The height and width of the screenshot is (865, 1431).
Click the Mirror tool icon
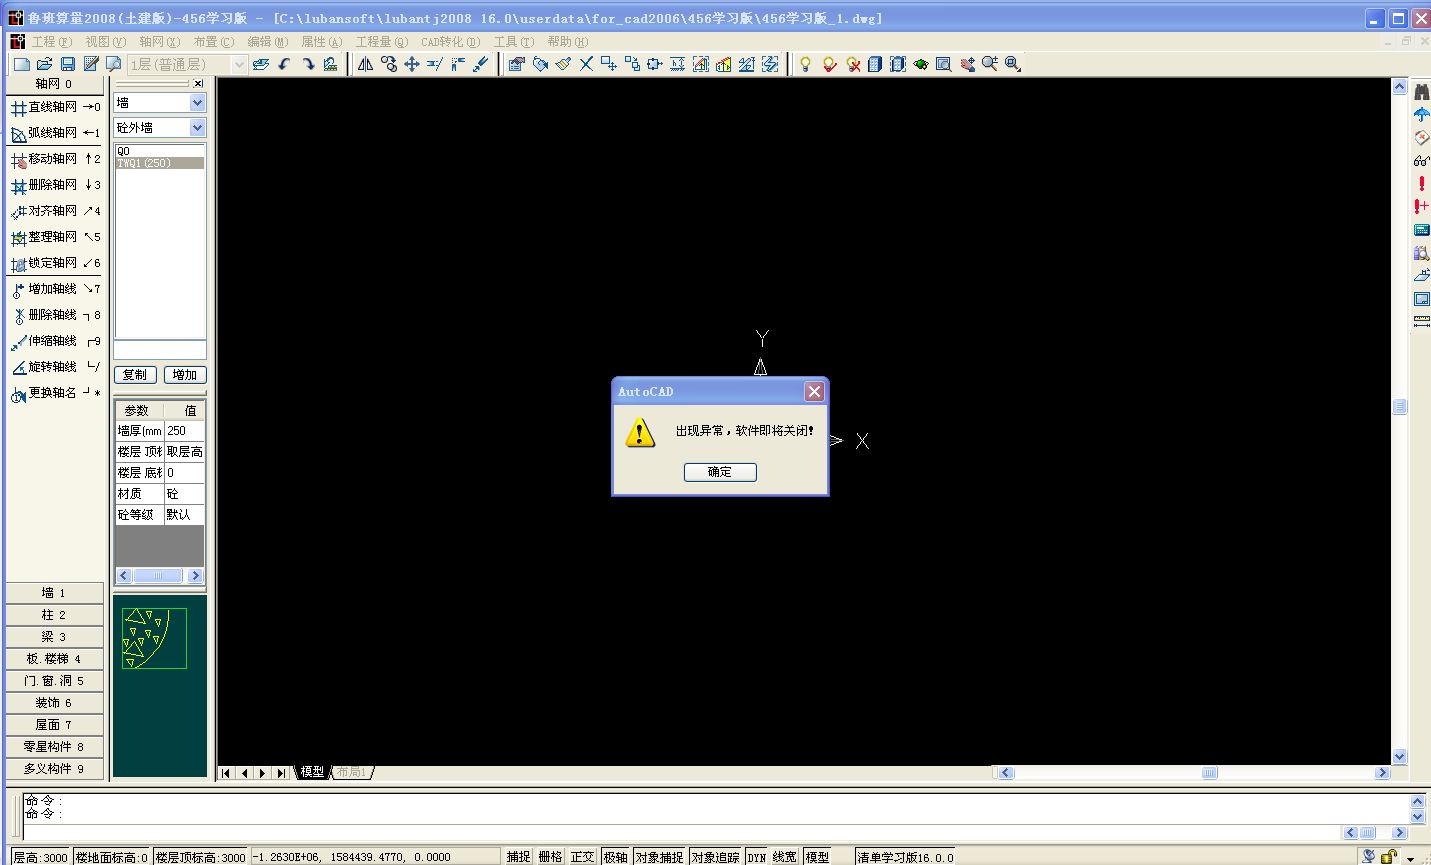tap(366, 64)
